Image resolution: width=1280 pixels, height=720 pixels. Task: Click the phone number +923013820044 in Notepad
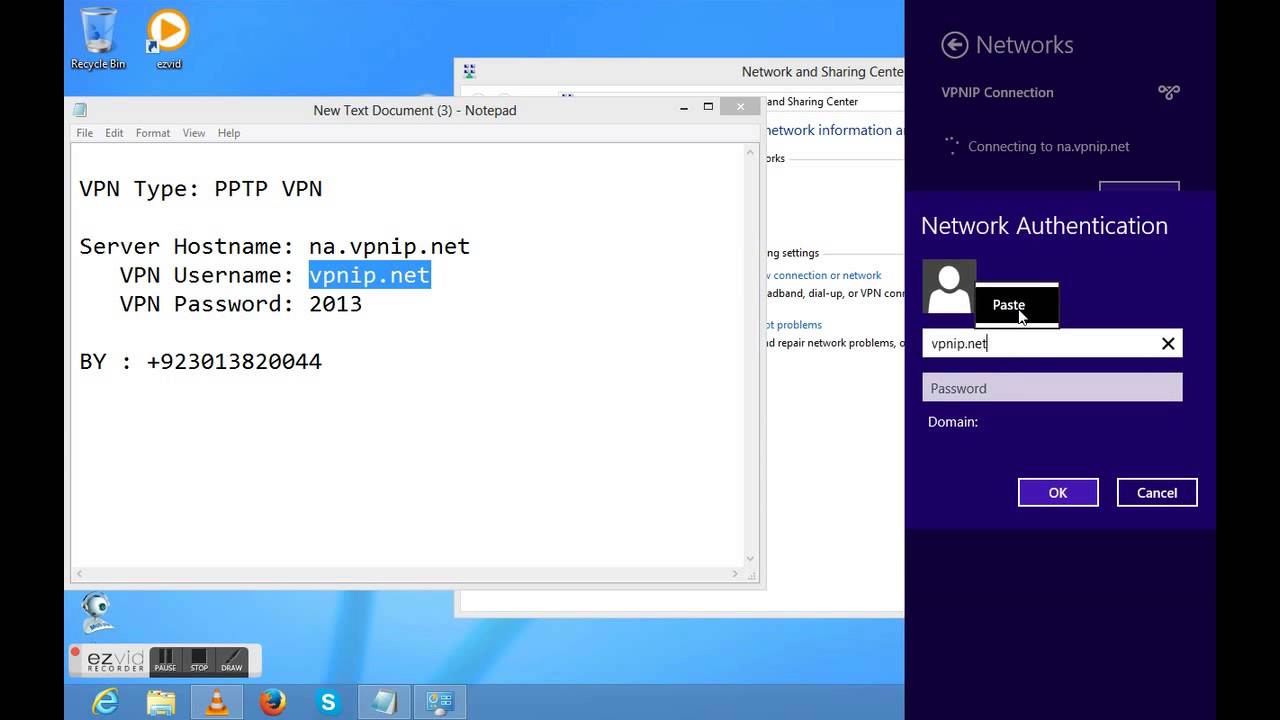click(234, 361)
